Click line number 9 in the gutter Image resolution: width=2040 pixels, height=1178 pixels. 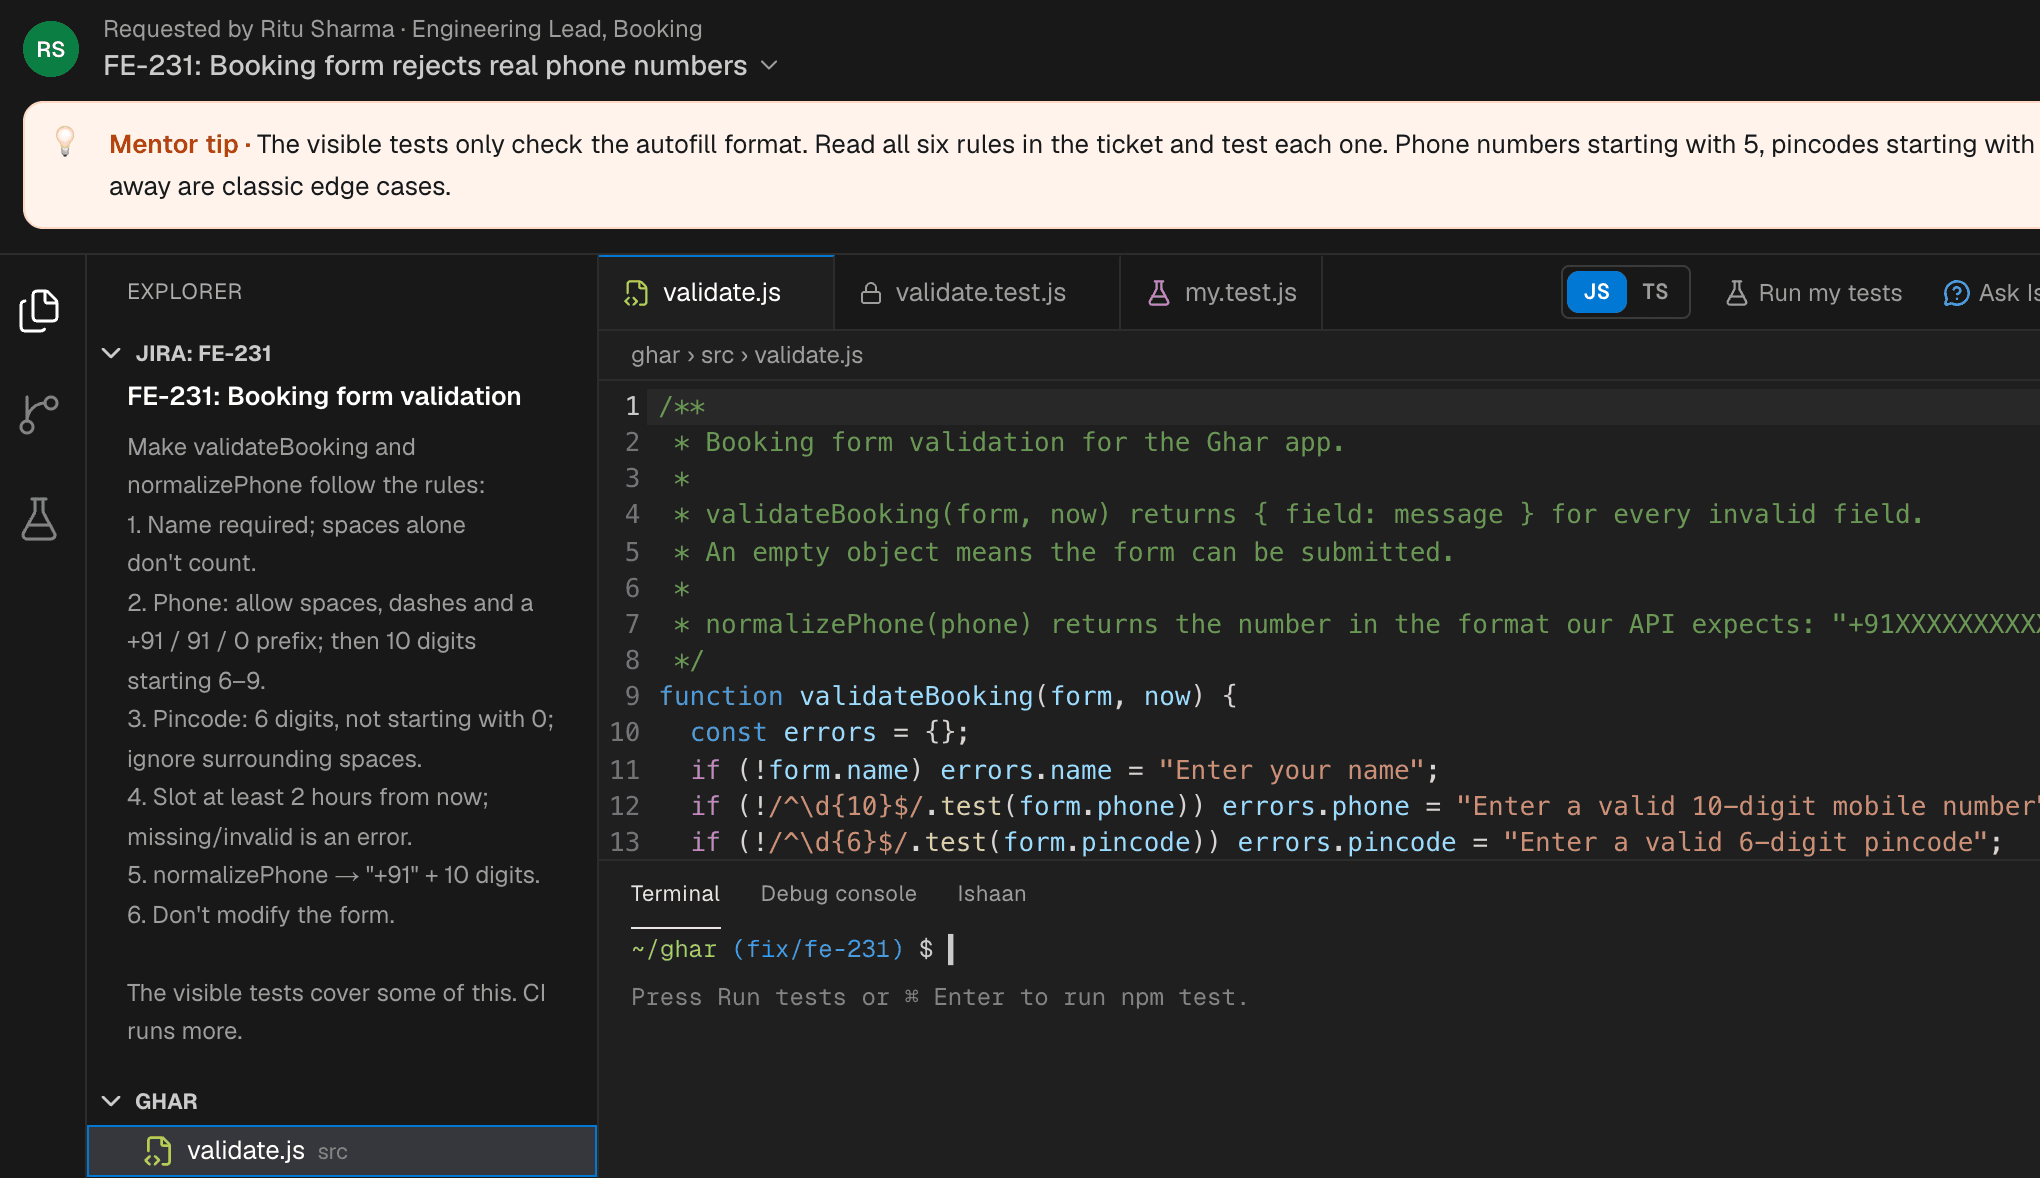point(632,696)
